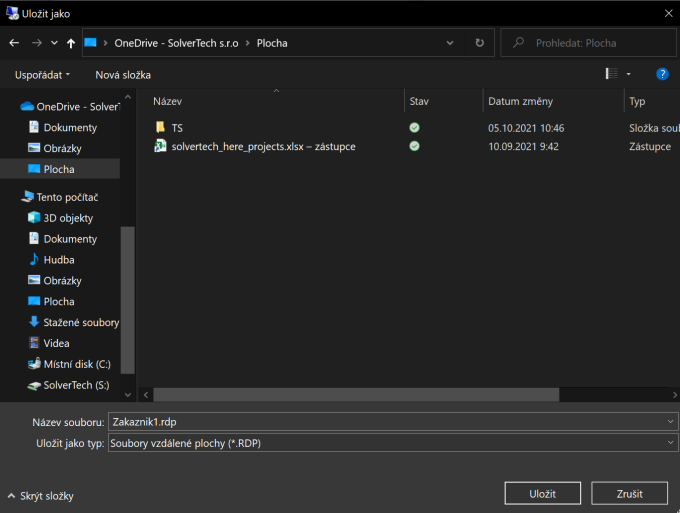Open help with the blue question mark
680x513 pixels.
pos(662,74)
